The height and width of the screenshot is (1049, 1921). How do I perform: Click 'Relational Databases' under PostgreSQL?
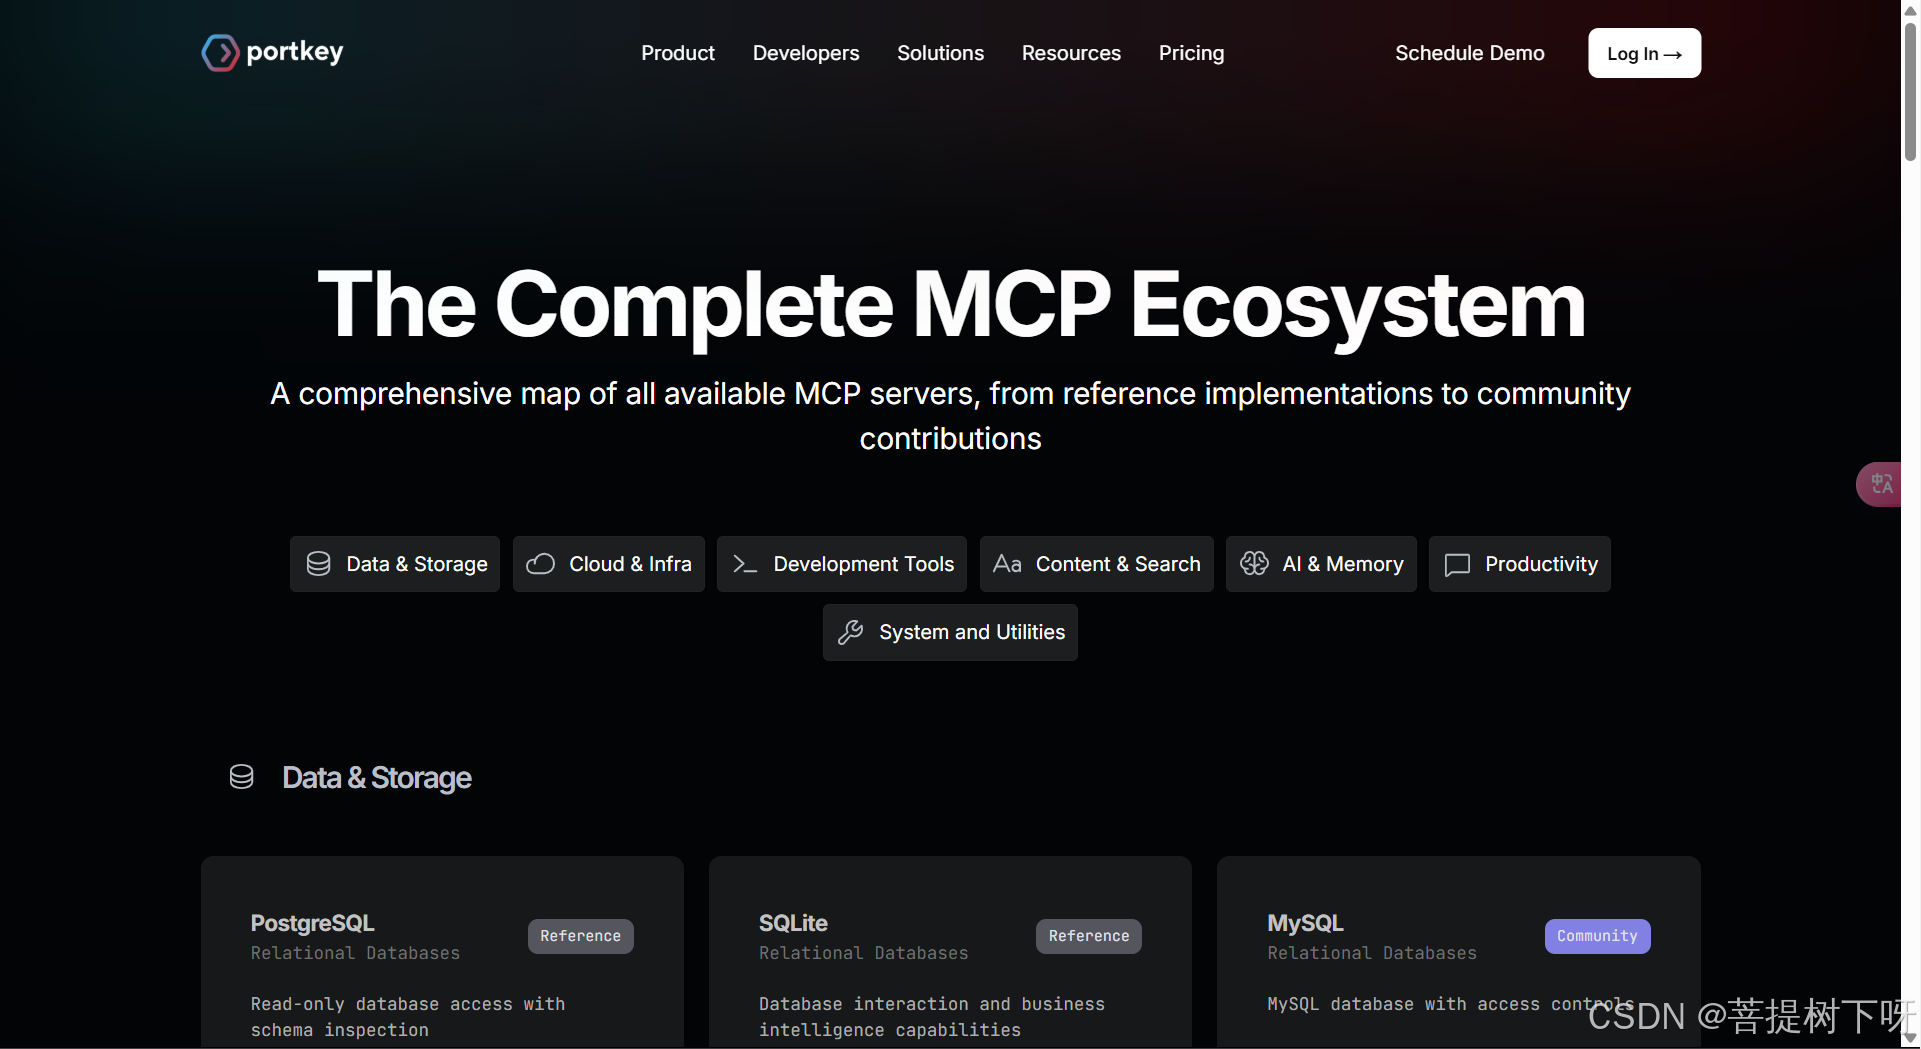[355, 953]
